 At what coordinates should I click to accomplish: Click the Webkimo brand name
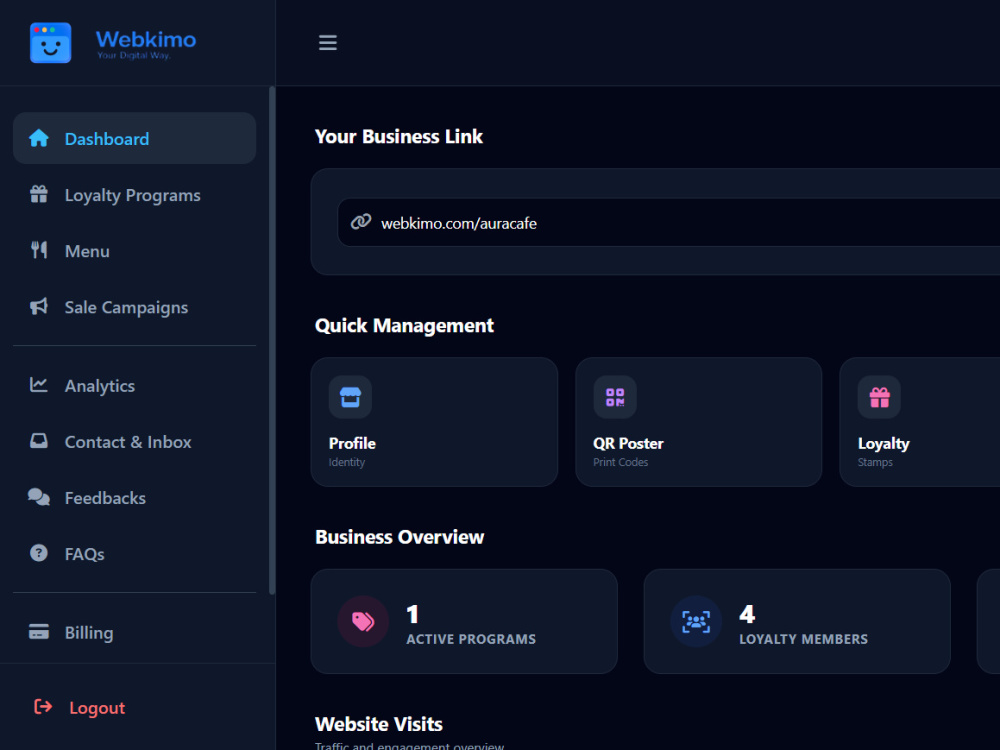click(x=146, y=39)
